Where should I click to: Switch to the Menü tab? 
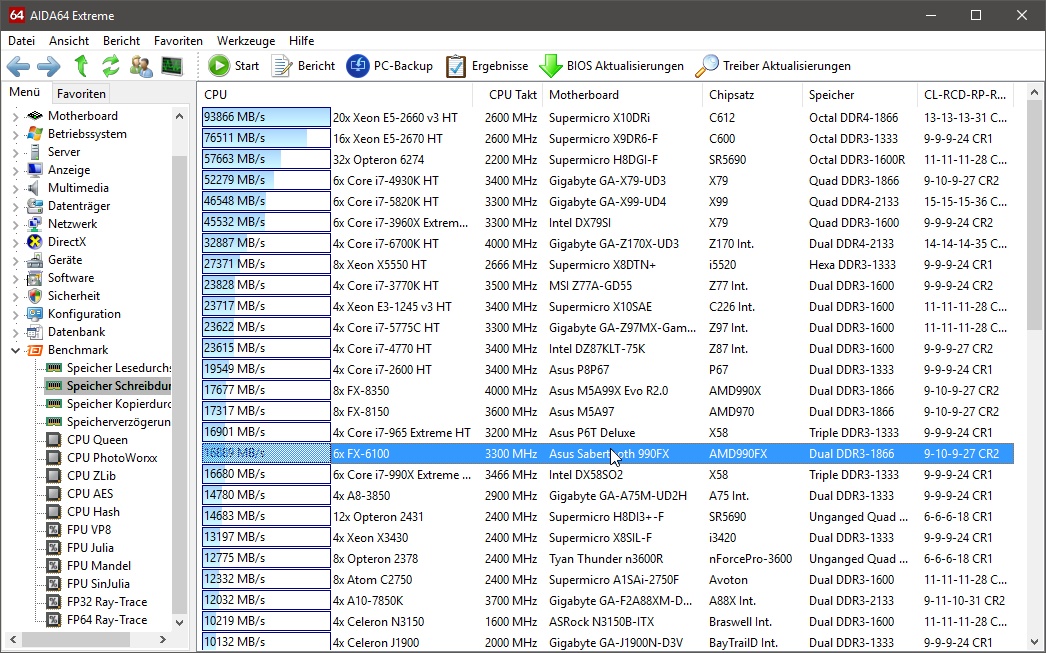point(25,92)
